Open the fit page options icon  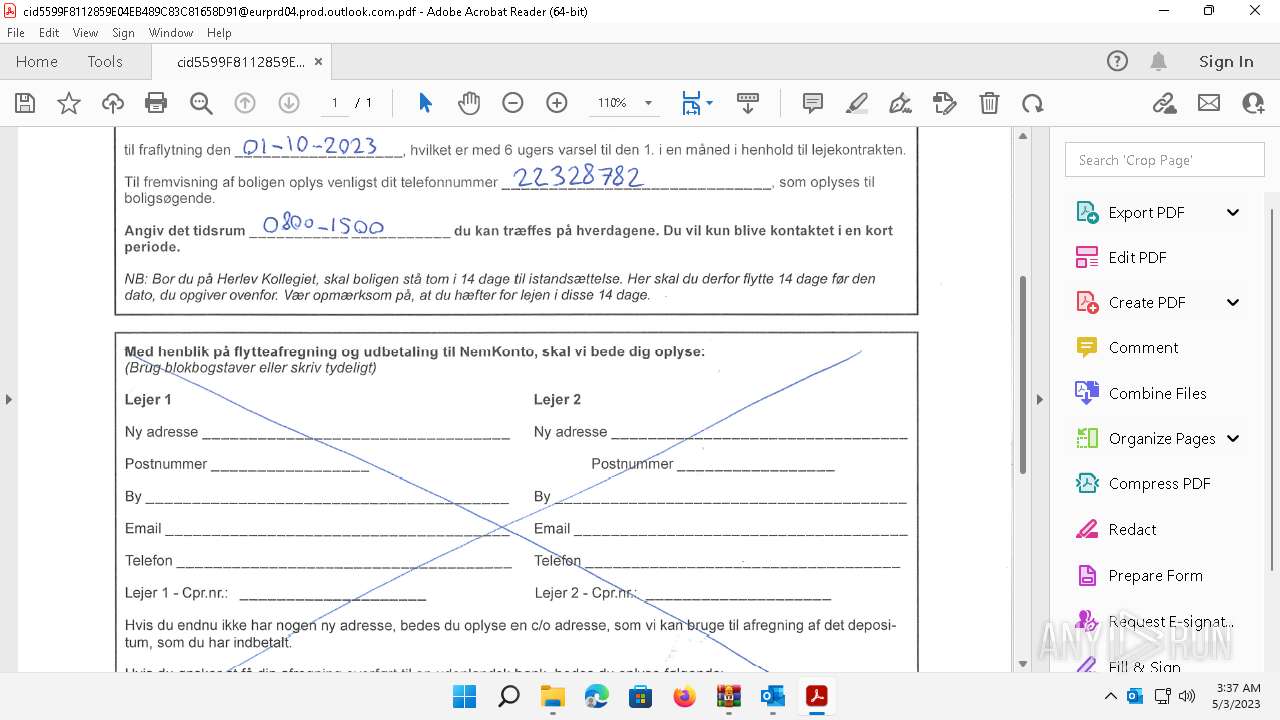click(696, 103)
